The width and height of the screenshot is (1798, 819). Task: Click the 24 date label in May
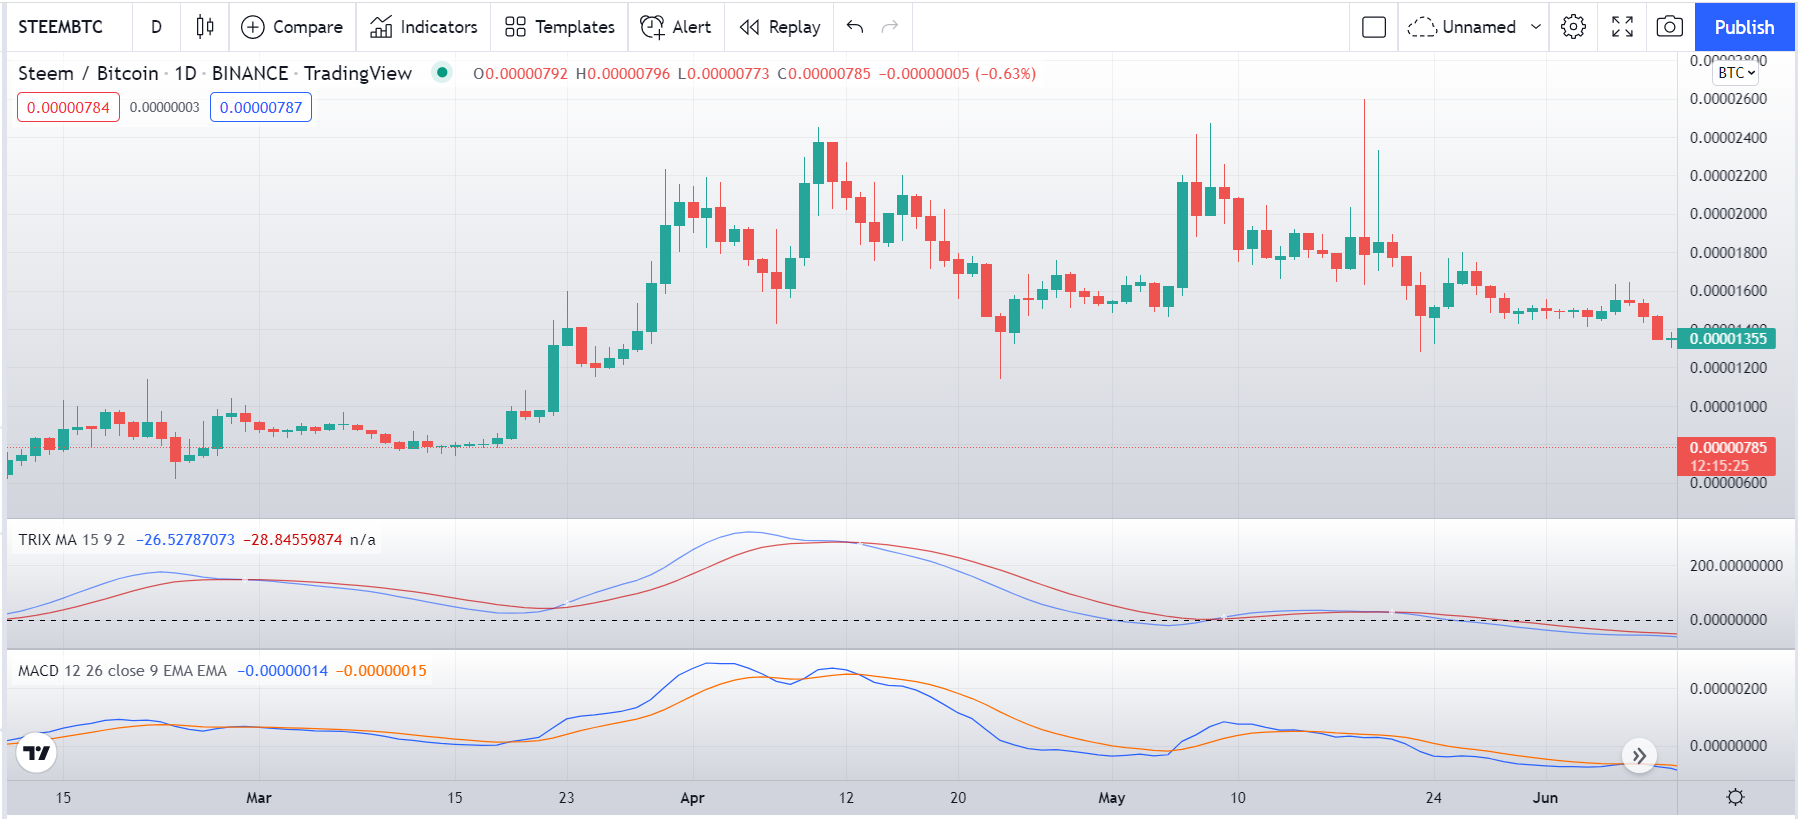[x=1434, y=798]
